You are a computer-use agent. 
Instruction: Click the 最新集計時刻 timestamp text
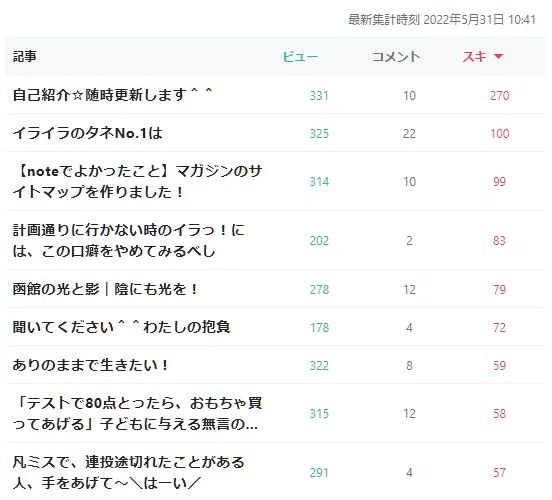[x=442, y=20]
